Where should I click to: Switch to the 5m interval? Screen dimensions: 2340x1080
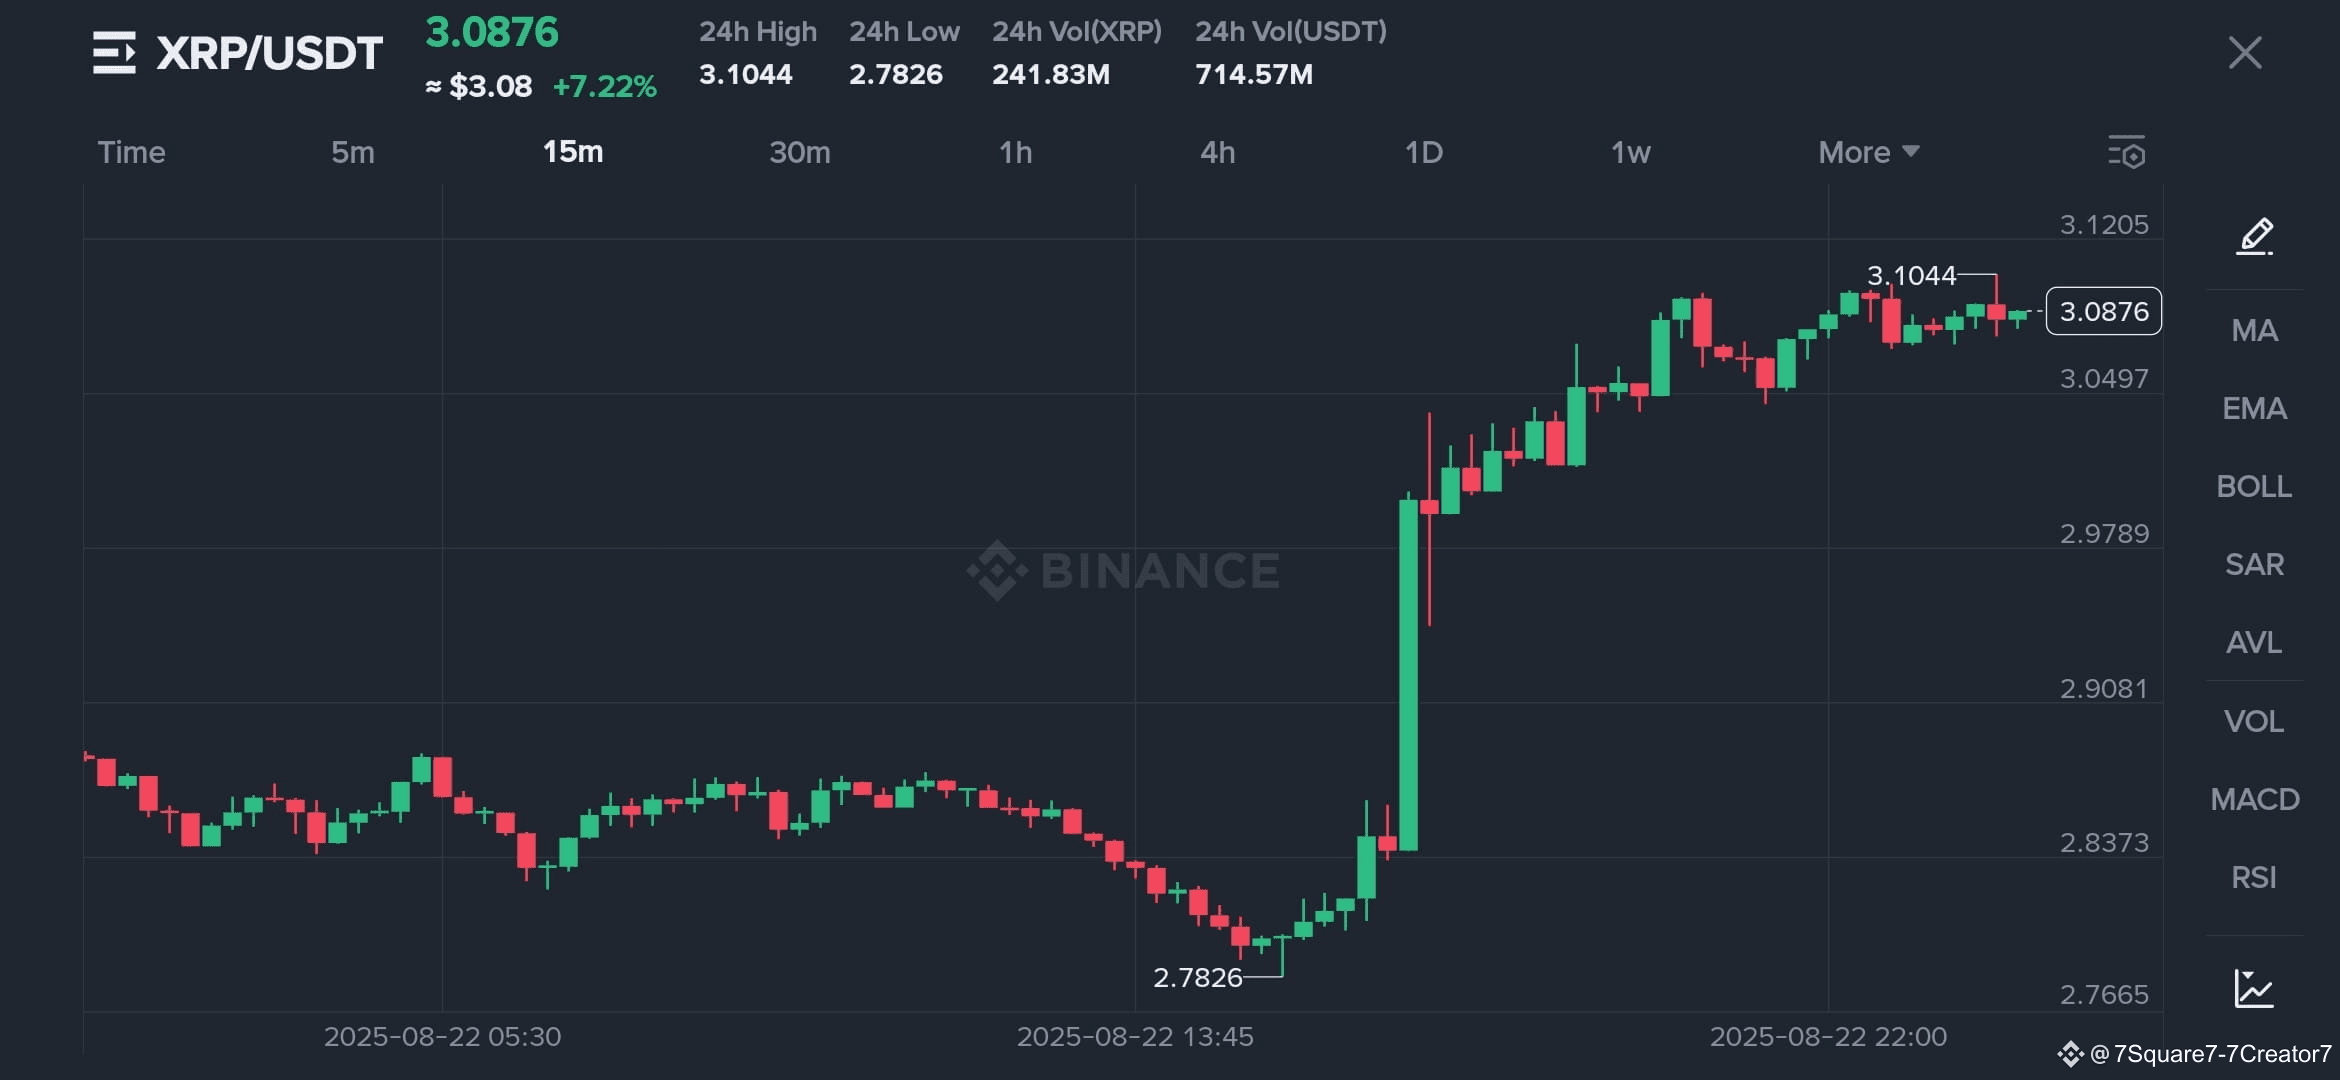(353, 152)
